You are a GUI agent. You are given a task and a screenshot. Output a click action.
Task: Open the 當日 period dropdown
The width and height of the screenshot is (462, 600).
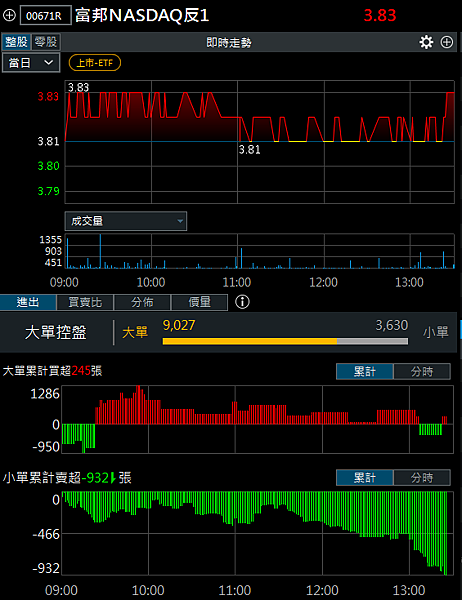coord(31,63)
